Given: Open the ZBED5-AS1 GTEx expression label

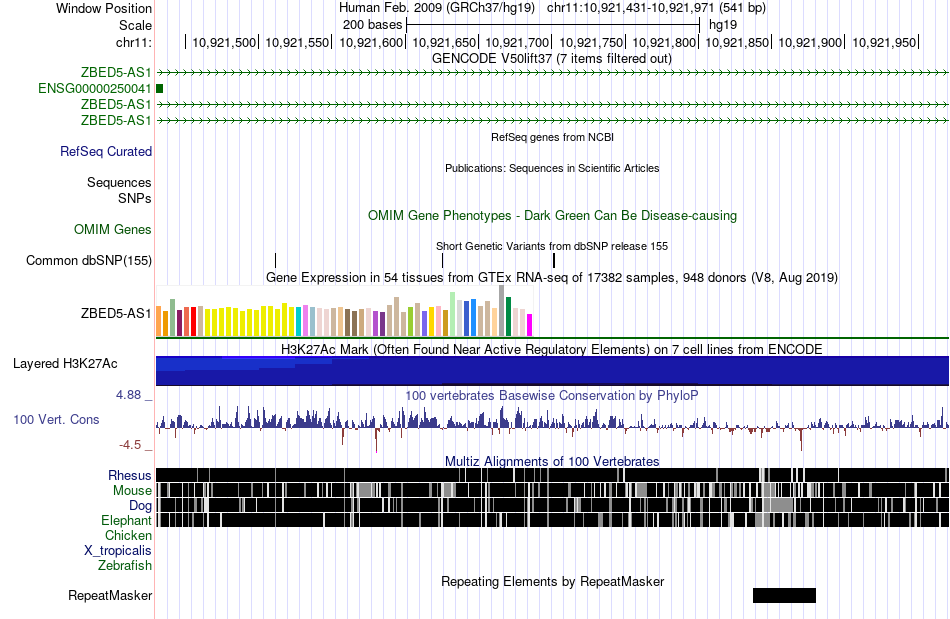Looking at the screenshot, I should 116,313.
